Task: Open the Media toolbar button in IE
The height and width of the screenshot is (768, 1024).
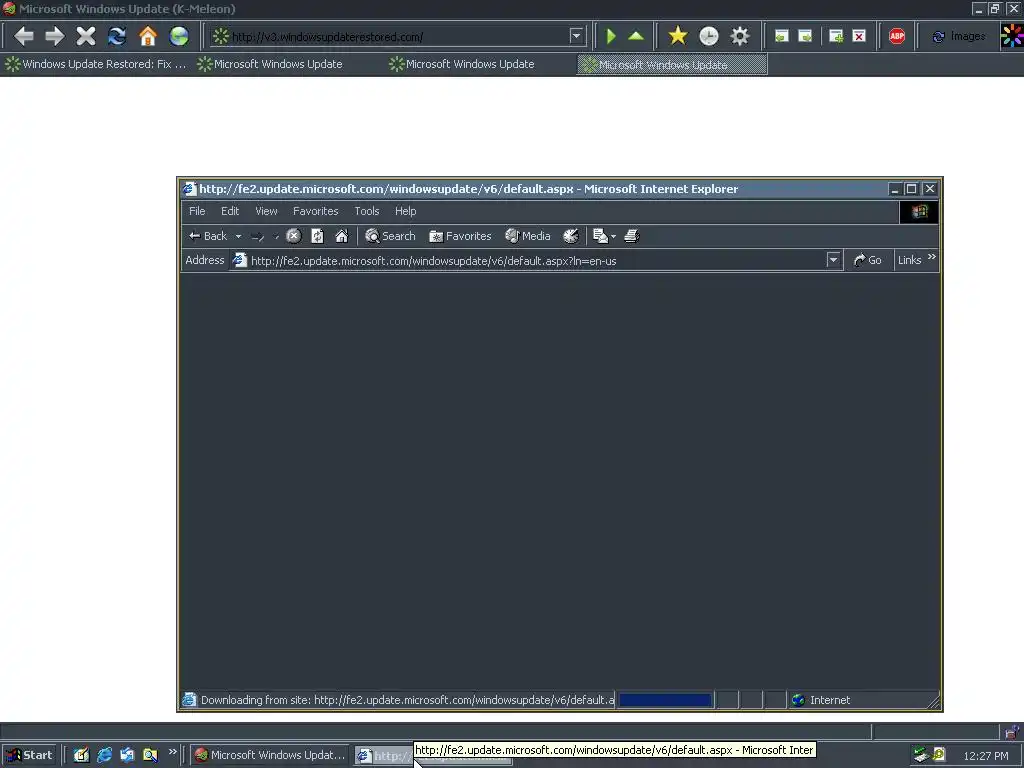Action: click(x=528, y=236)
